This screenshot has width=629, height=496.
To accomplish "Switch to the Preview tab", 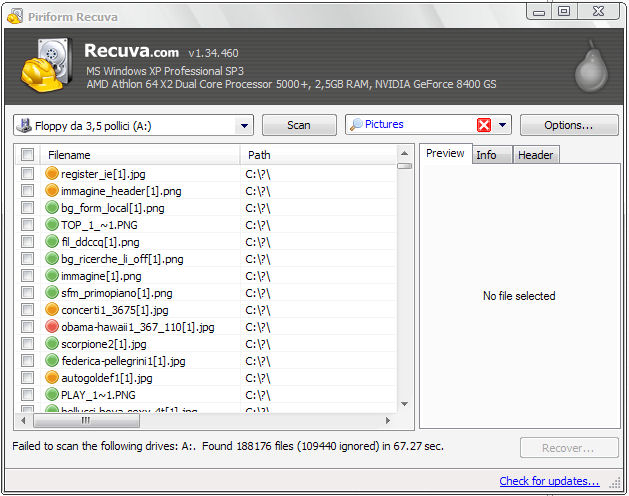I will pos(445,153).
